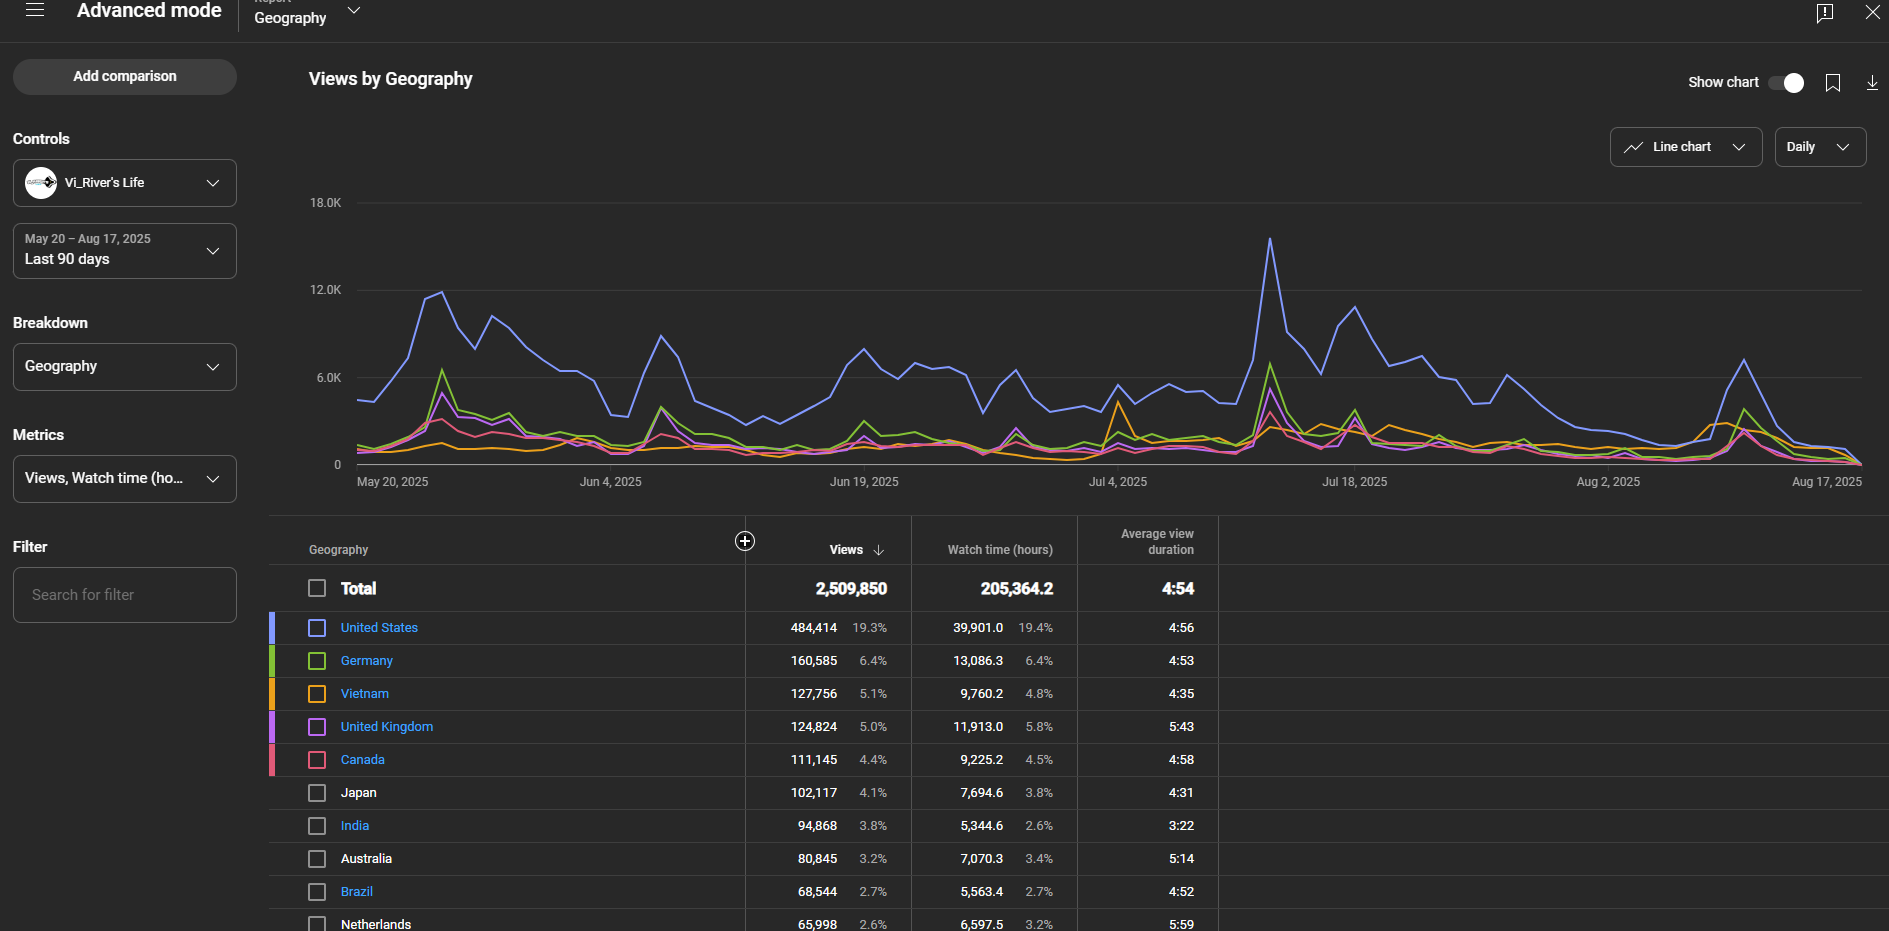Click the Japan row label
This screenshot has height=931, width=1889.
pos(358,793)
